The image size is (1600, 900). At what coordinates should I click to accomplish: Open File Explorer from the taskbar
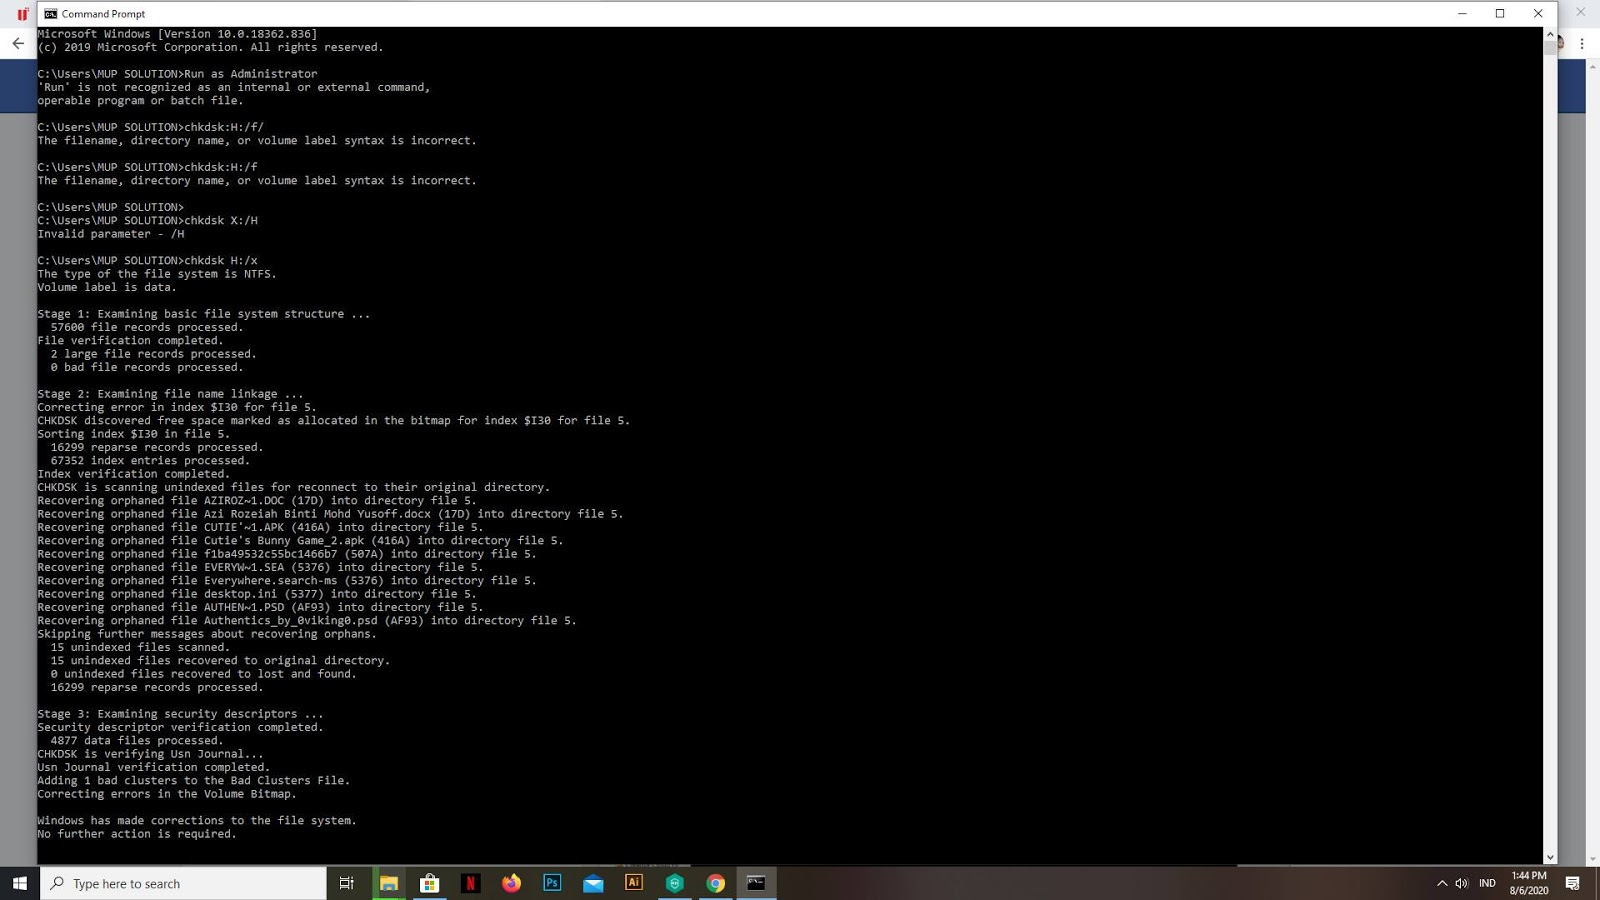click(388, 883)
